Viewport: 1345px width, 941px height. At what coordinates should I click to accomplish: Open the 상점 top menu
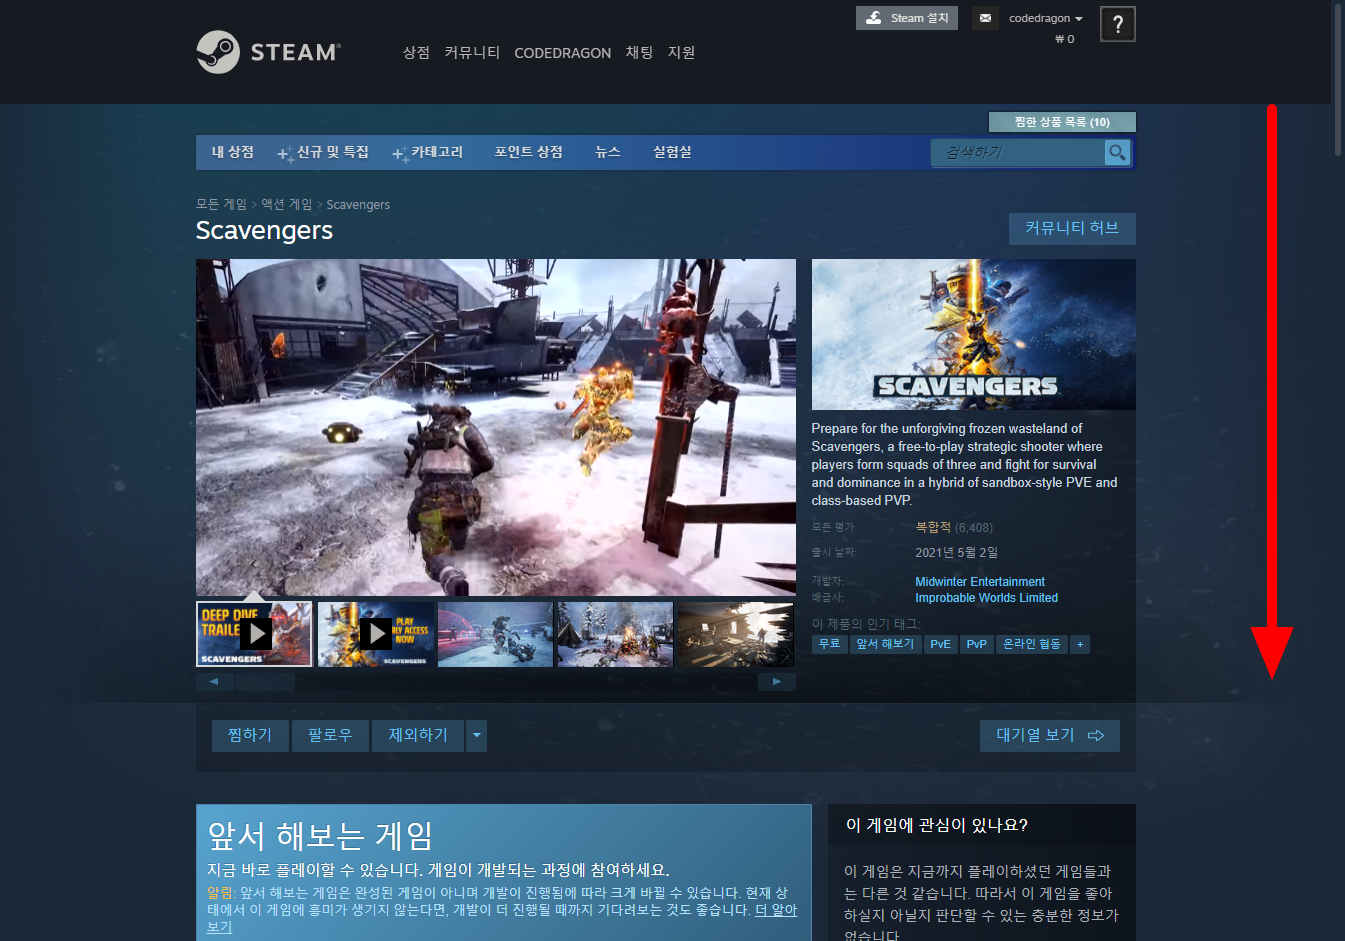pos(416,53)
